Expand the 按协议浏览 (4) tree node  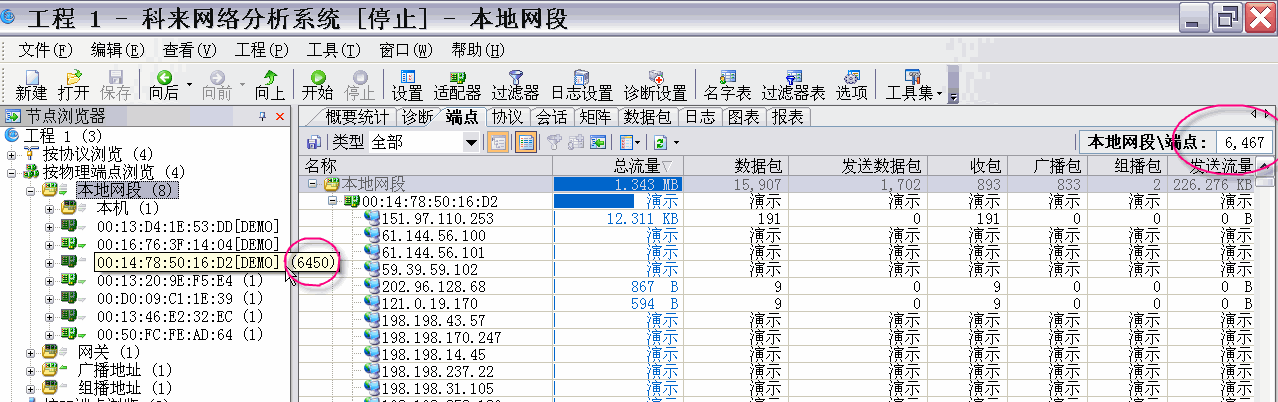[11, 154]
